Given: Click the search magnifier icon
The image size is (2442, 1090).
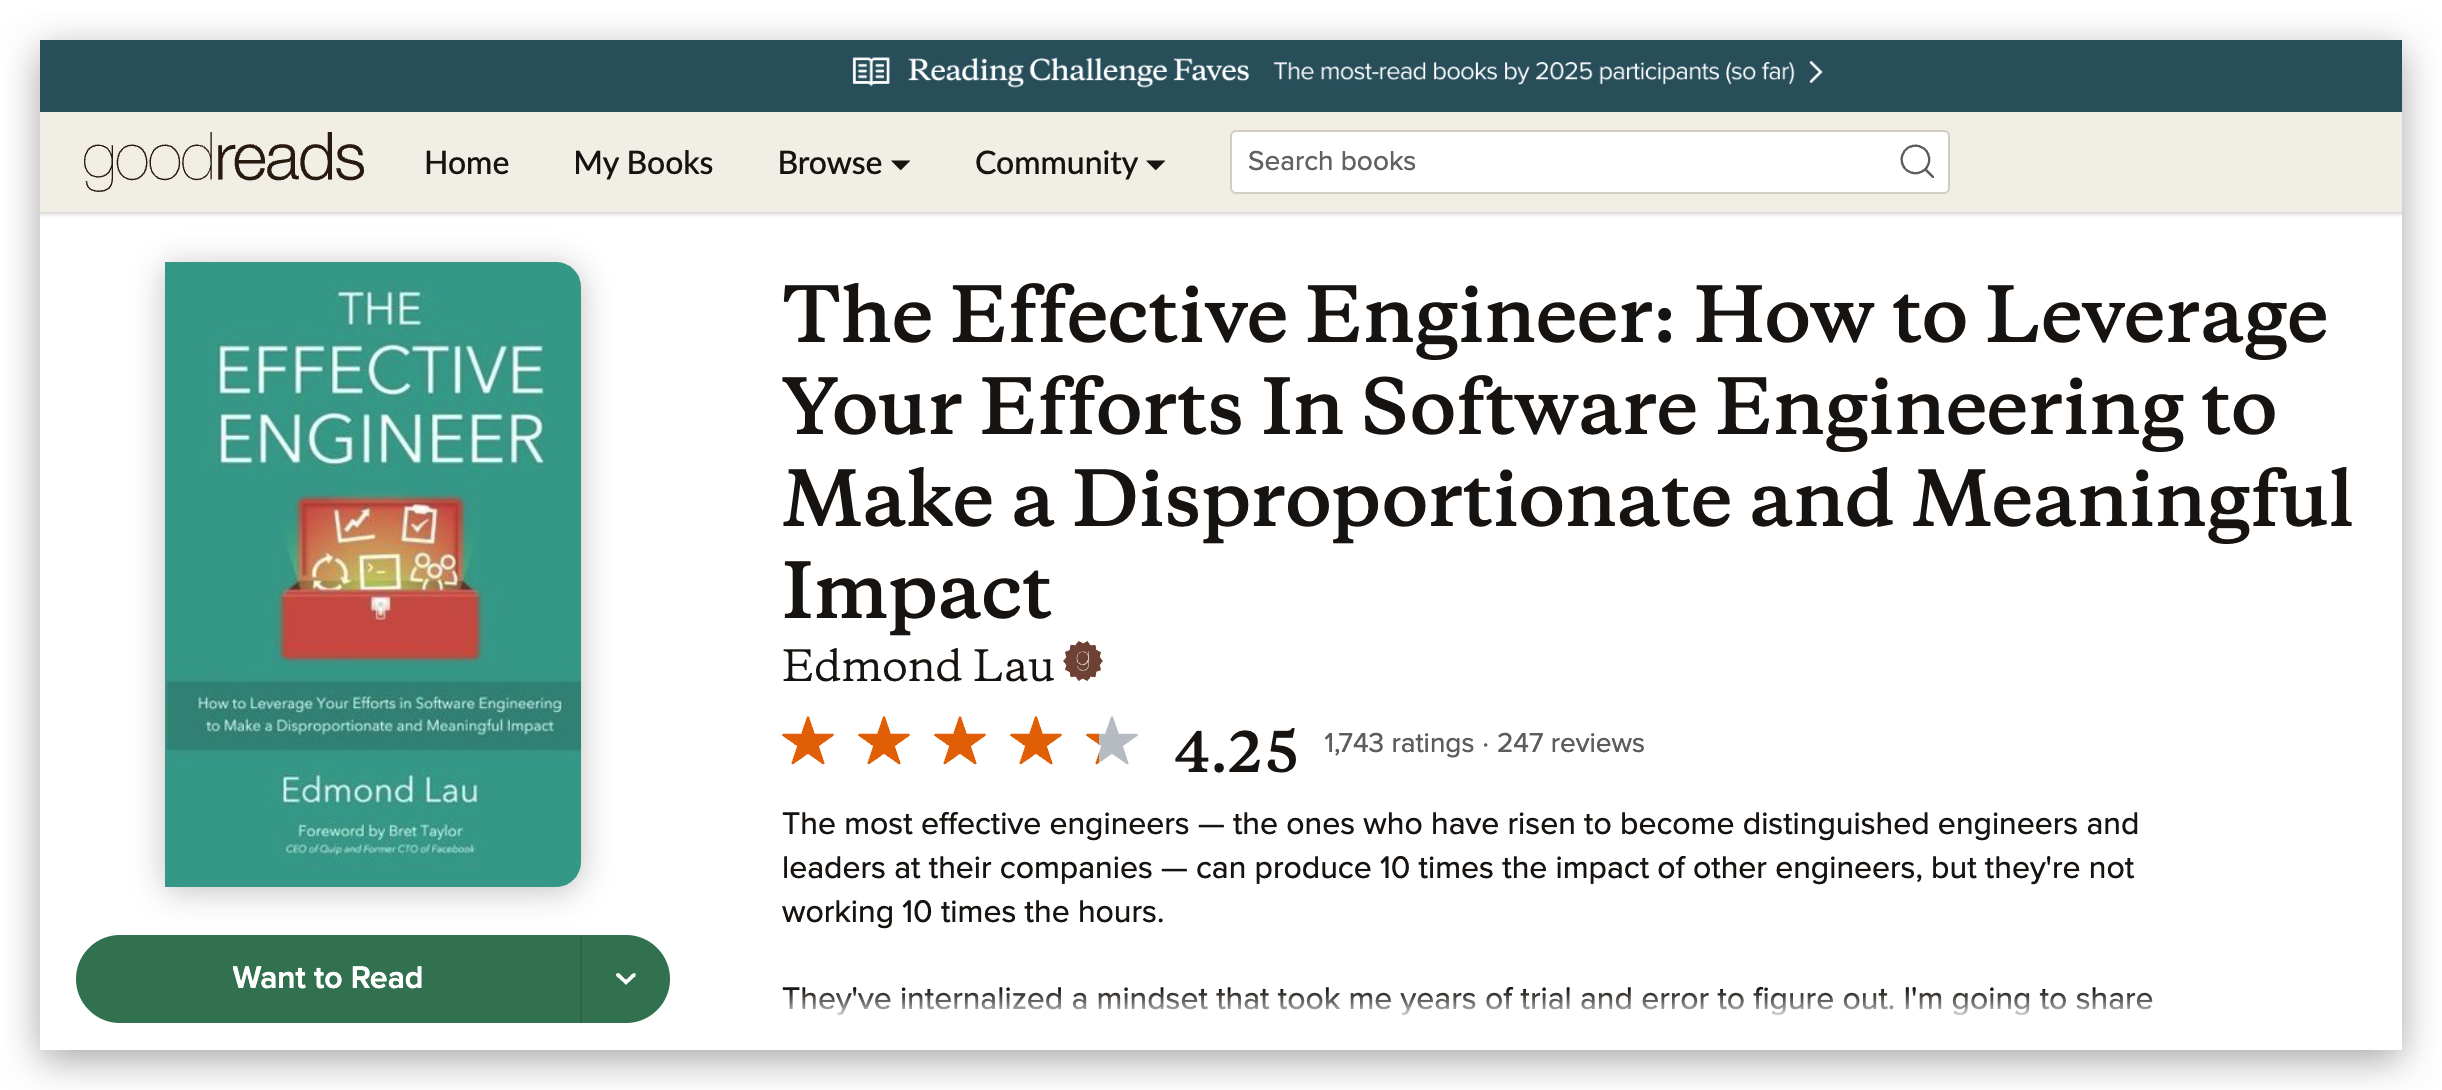Looking at the screenshot, I should pos(1916,161).
